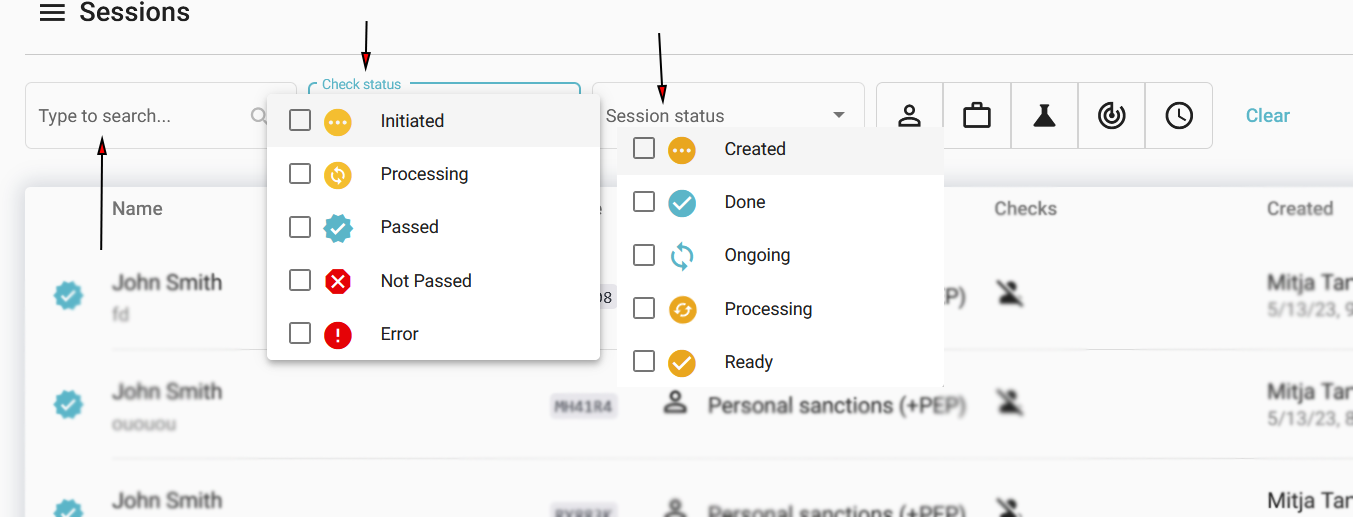Image resolution: width=1353 pixels, height=517 pixels.
Task: Open the hamburger navigation menu
Action: tap(52, 13)
